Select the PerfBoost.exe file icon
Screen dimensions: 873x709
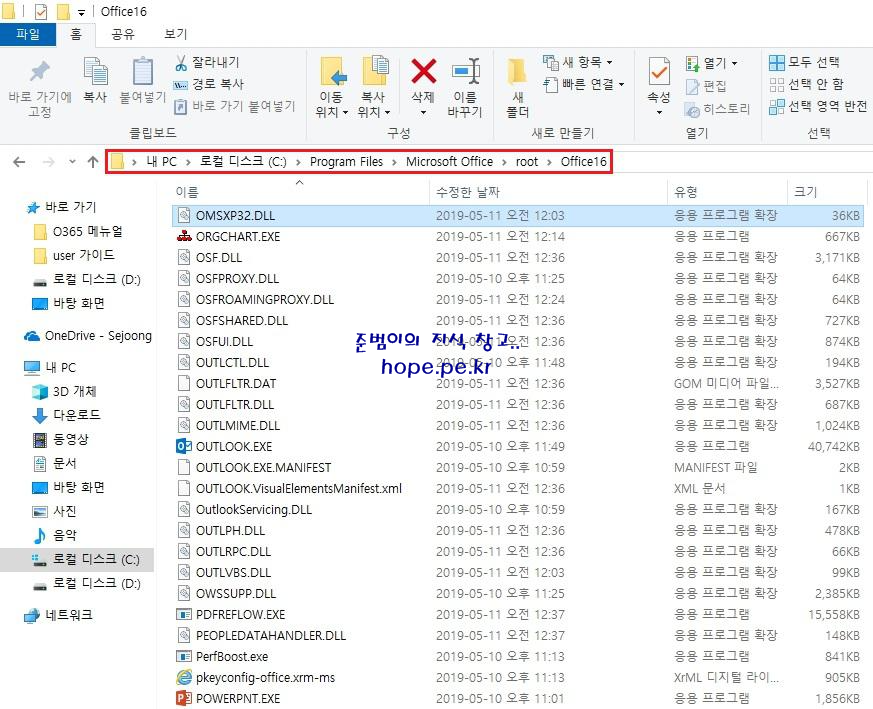click(x=184, y=656)
